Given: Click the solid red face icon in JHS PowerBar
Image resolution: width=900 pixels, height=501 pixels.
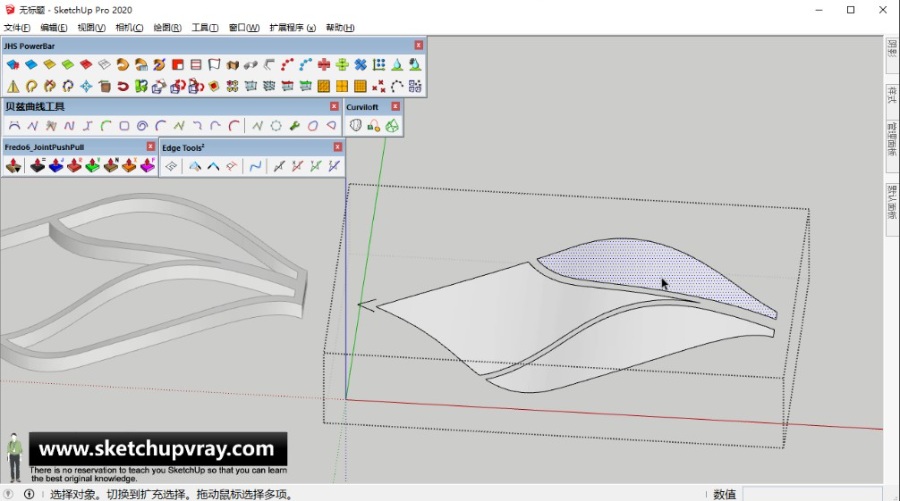Looking at the screenshot, I should pyautogui.click(x=86, y=65).
